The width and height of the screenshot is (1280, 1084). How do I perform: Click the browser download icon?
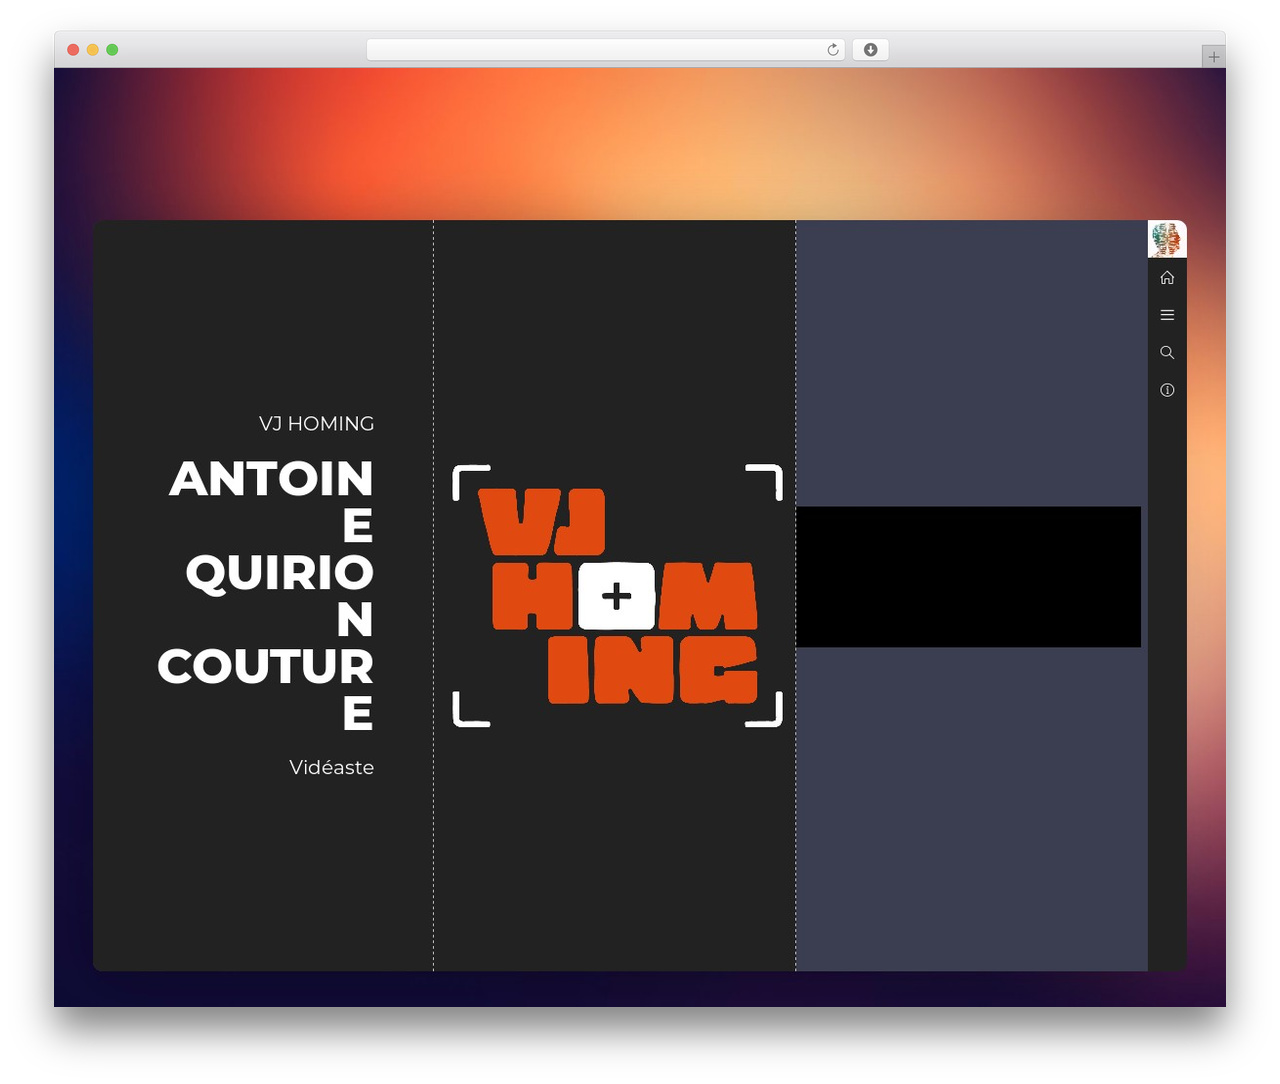point(870,50)
